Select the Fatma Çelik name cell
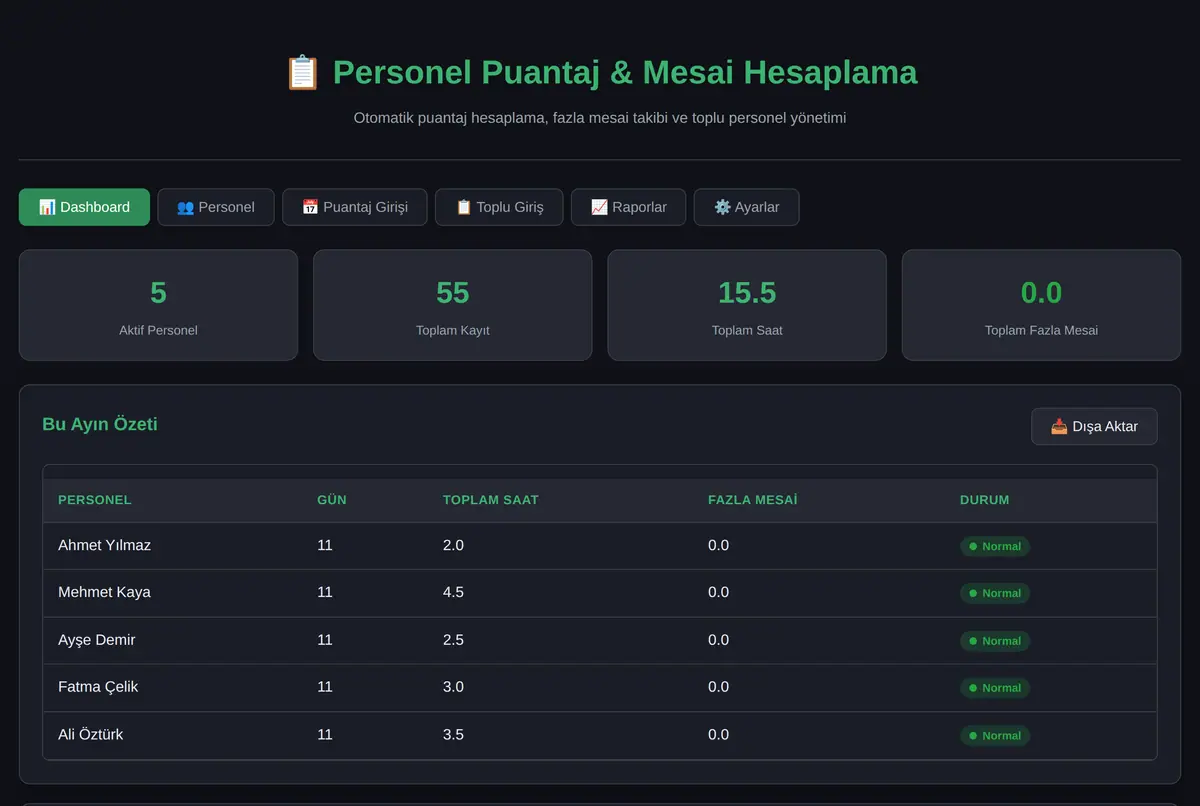 [98, 687]
